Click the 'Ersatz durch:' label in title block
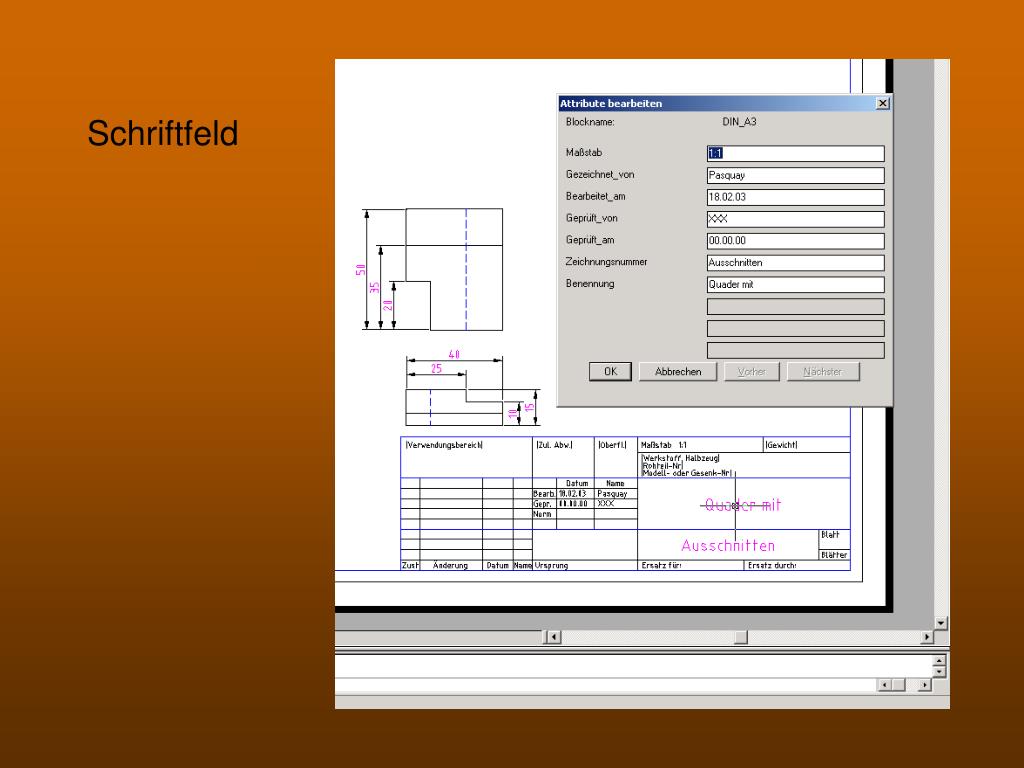This screenshot has height=768, width=1024. 772,566
